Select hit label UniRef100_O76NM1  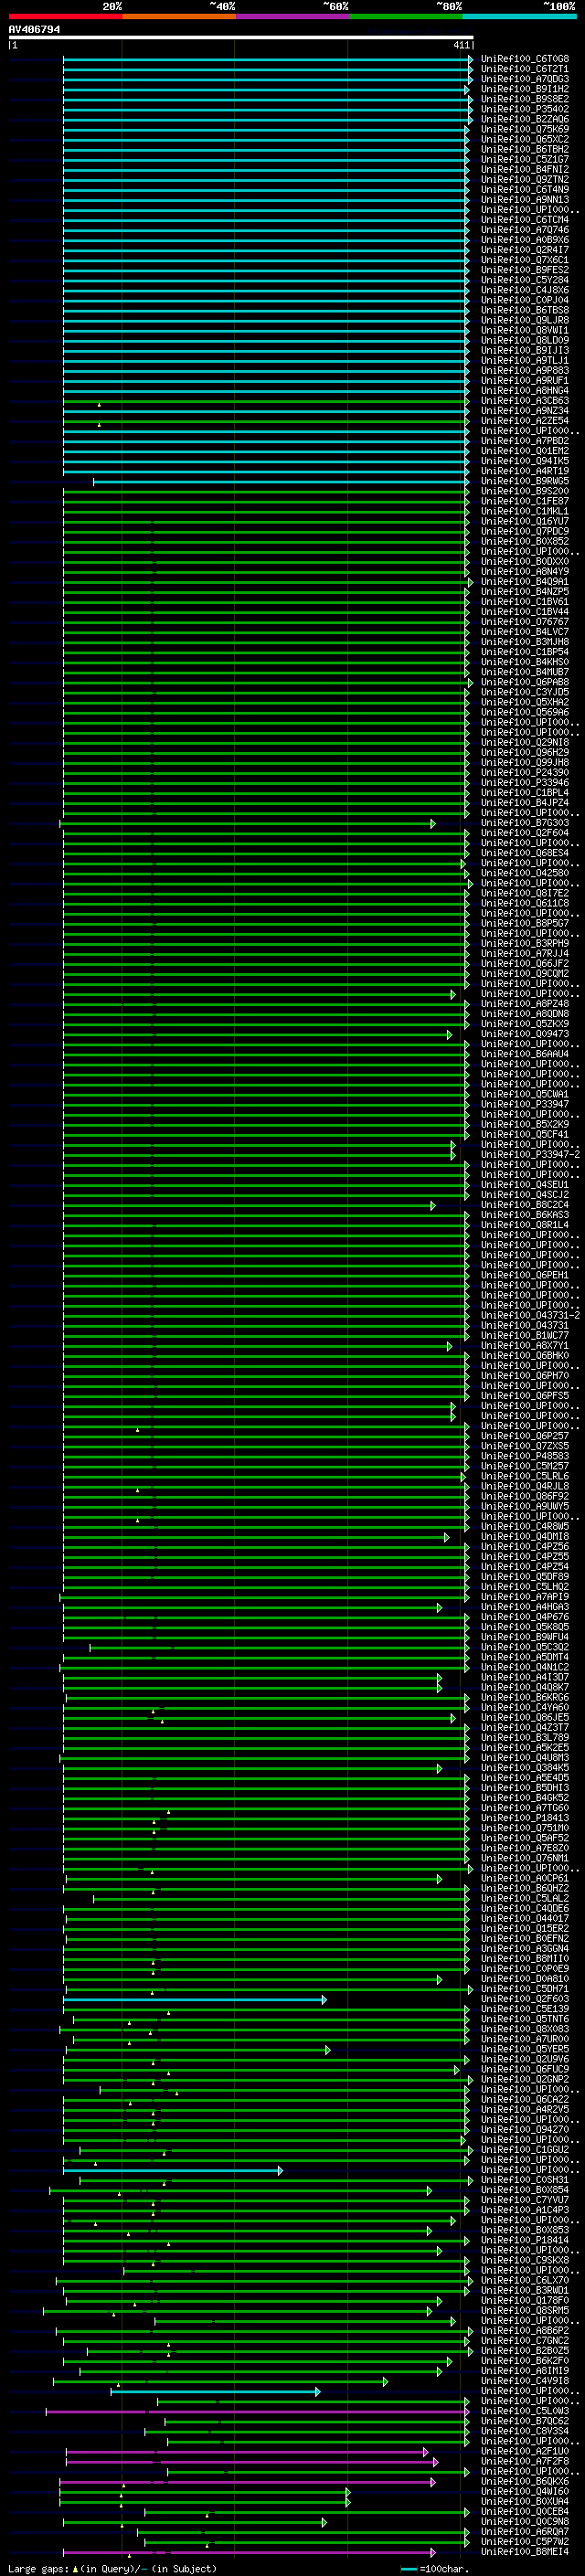[x=525, y=1858]
